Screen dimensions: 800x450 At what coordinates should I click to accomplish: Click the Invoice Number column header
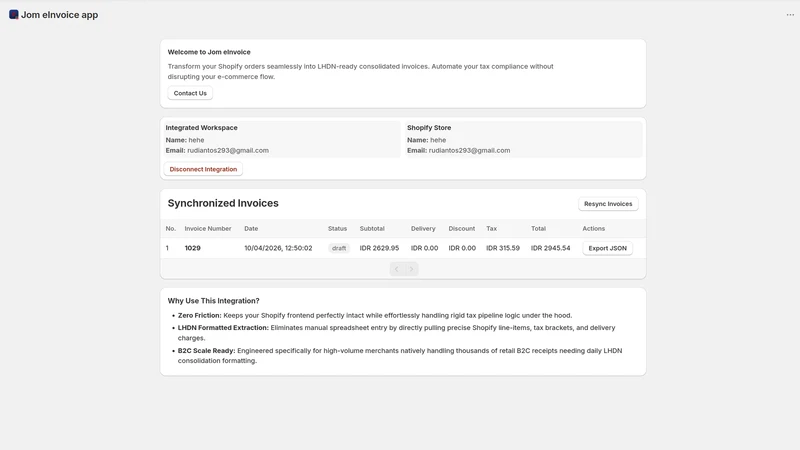(x=208, y=229)
